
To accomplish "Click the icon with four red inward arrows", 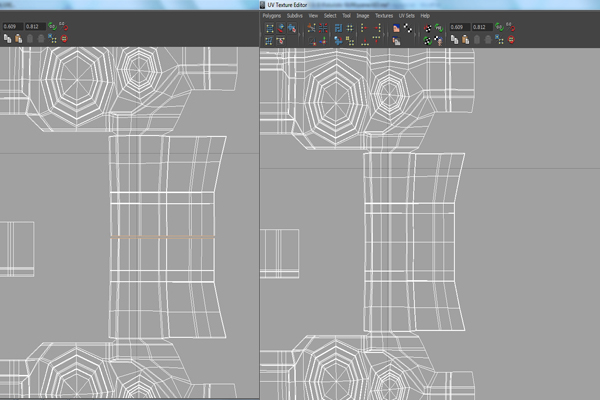I will coord(323,28).
